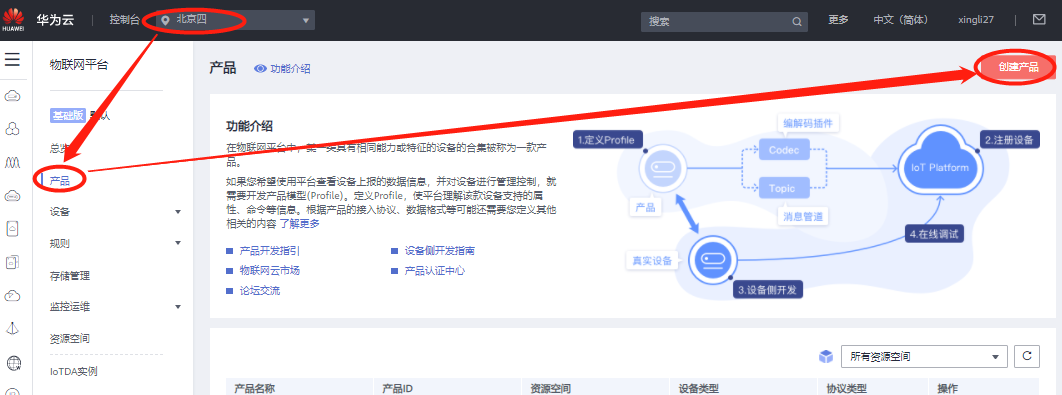Click the 操作 column header
This screenshot has width=1062, height=395.
(948, 389)
